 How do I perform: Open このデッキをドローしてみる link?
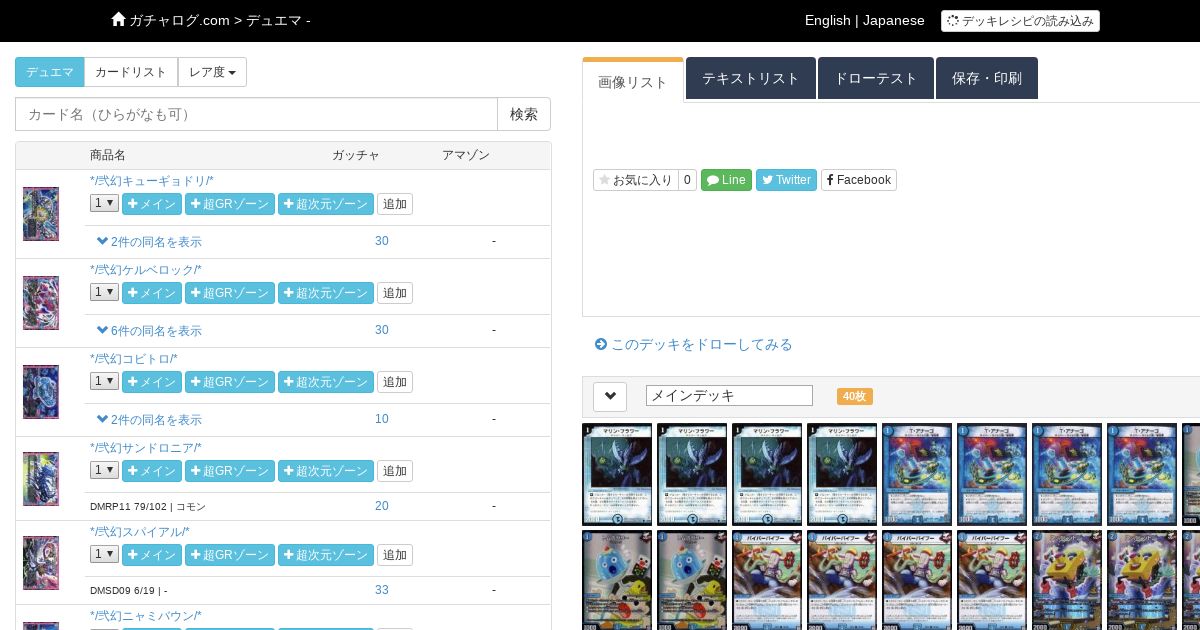693,344
